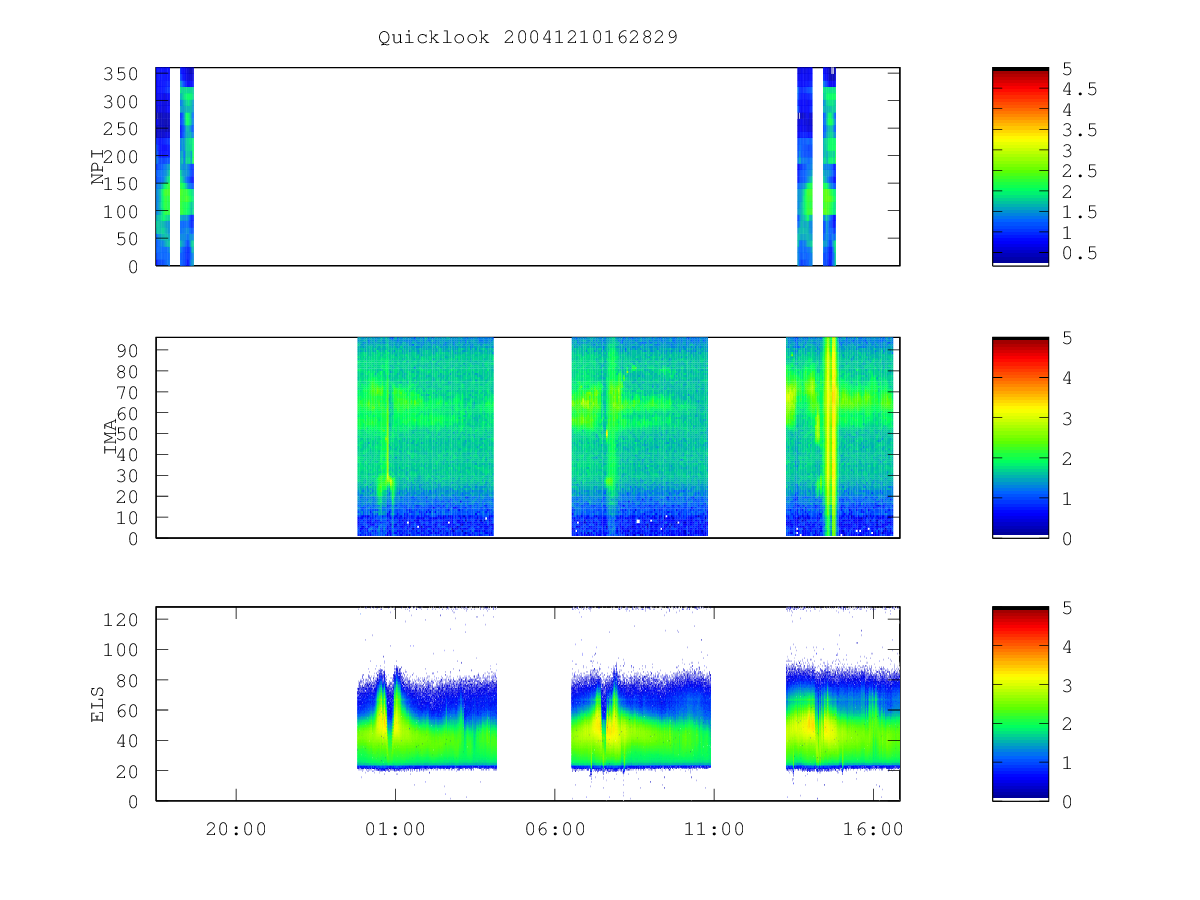Click the 01:00 time axis label
This screenshot has height=900, width=1200.
[395, 829]
